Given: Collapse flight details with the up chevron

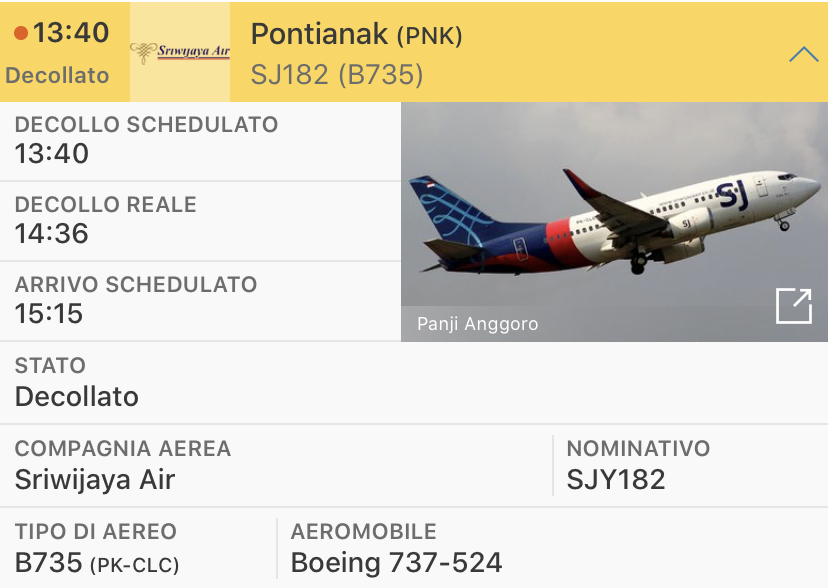Looking at the screenshot, I should pyautogui.click(x=803, y=55).
